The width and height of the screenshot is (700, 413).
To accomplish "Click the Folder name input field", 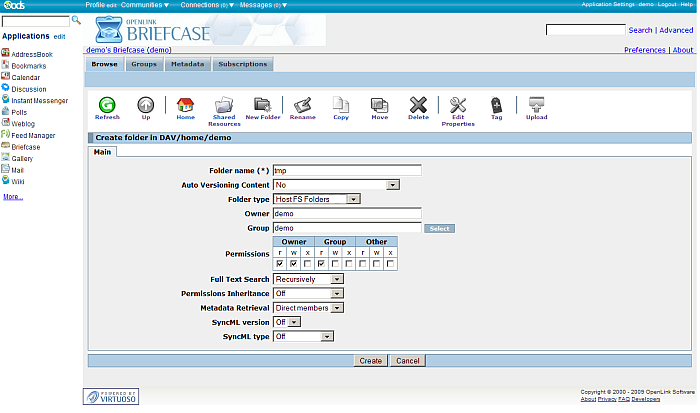I will (x=346, y=171).
